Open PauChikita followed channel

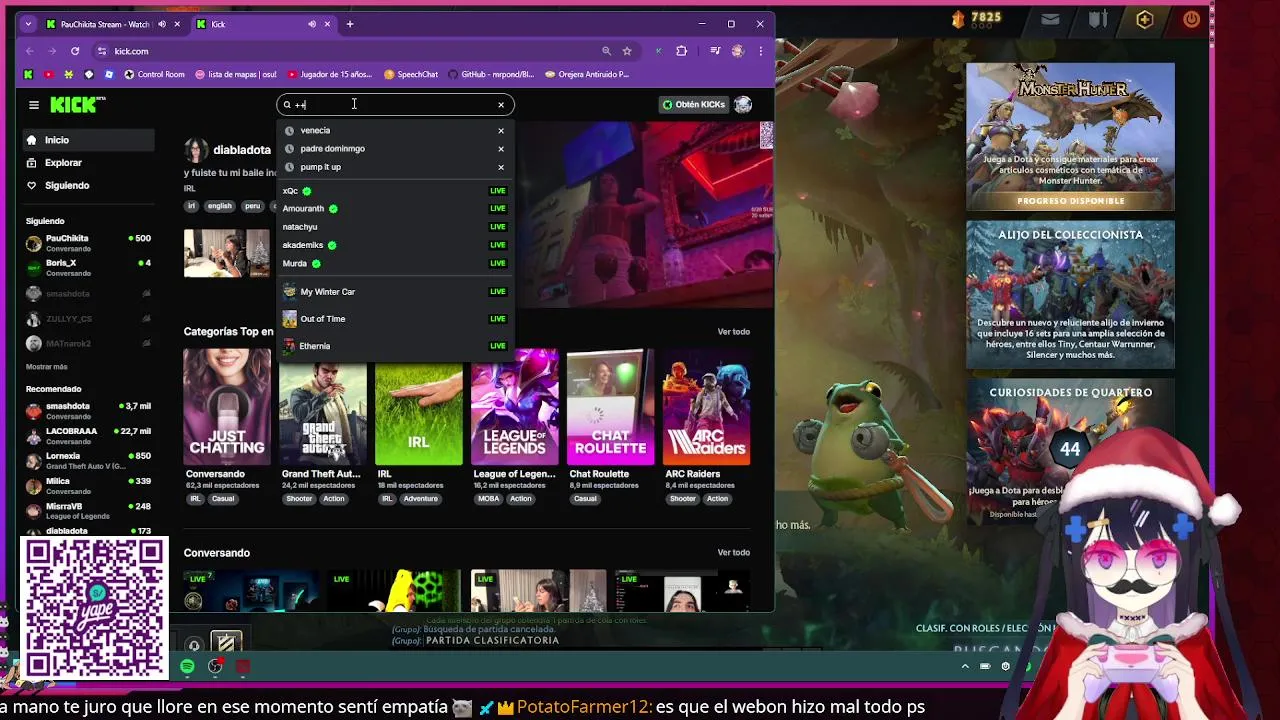88,243
